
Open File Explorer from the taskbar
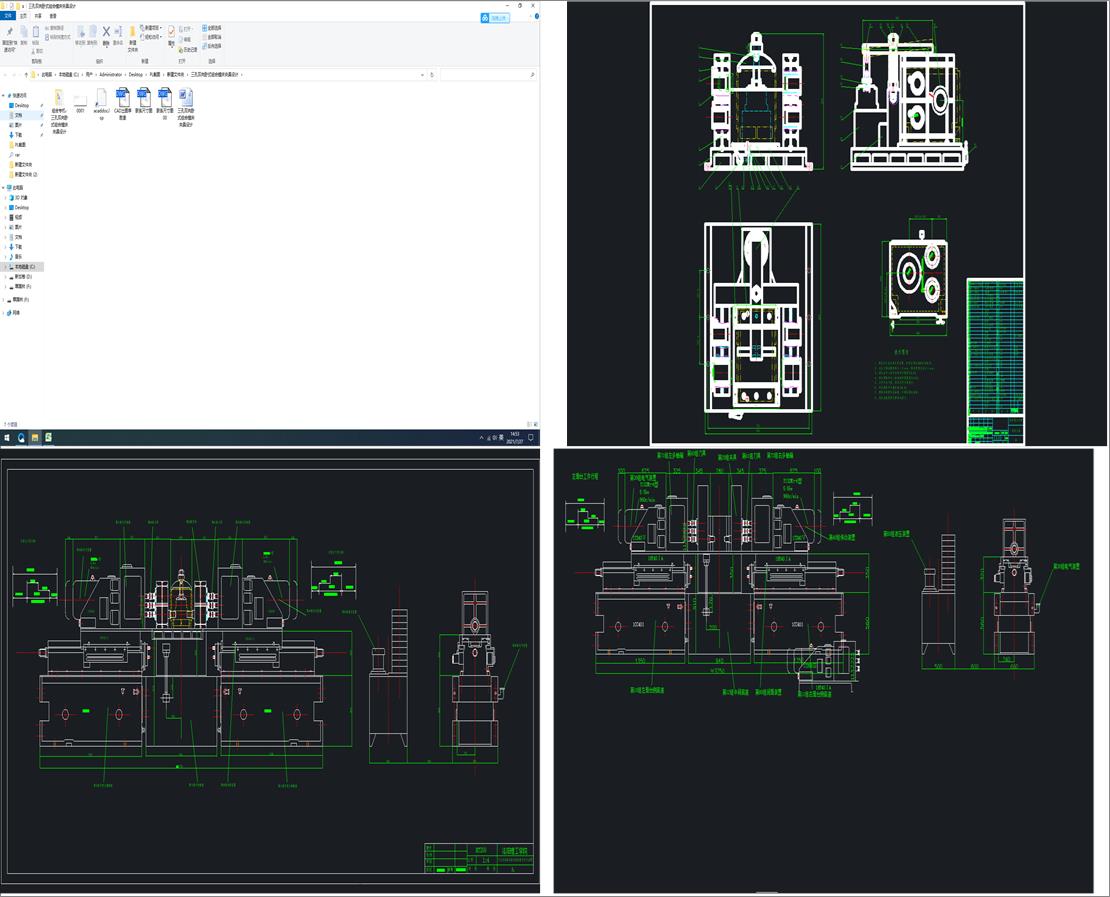[34, 438]
